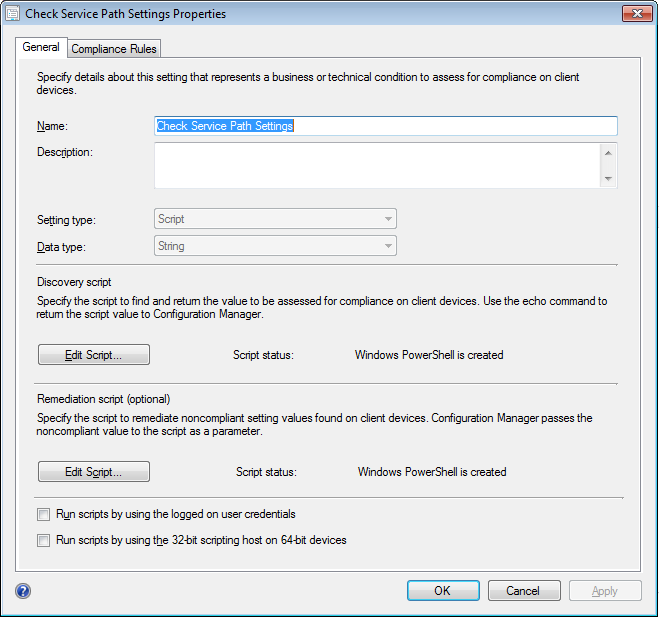Close the Properties dialog window
Image resolution: width=659 pixels, height=617 pixels.
tap(637, 13)
